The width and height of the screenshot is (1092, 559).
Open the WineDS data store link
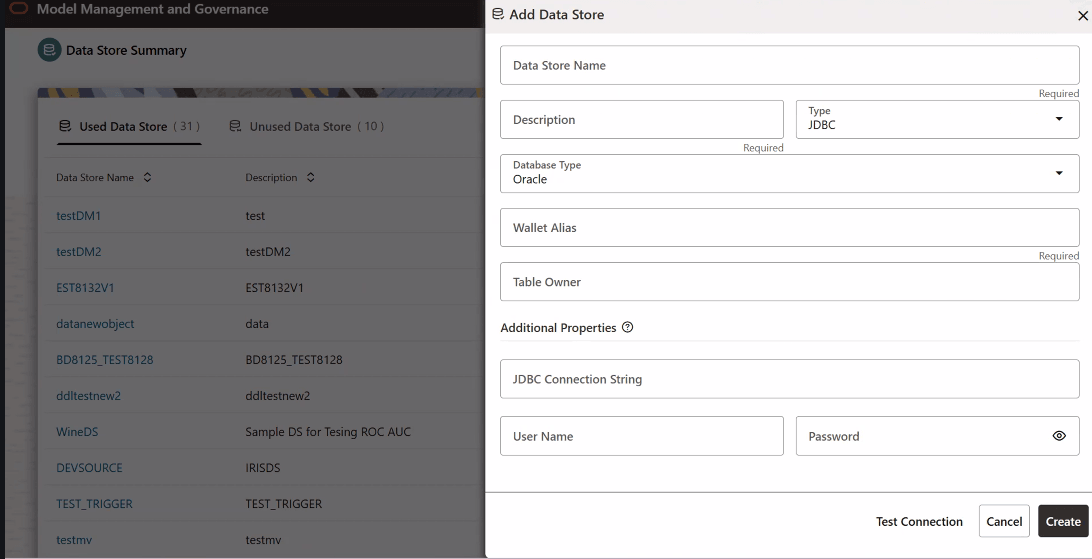point(77,432)
